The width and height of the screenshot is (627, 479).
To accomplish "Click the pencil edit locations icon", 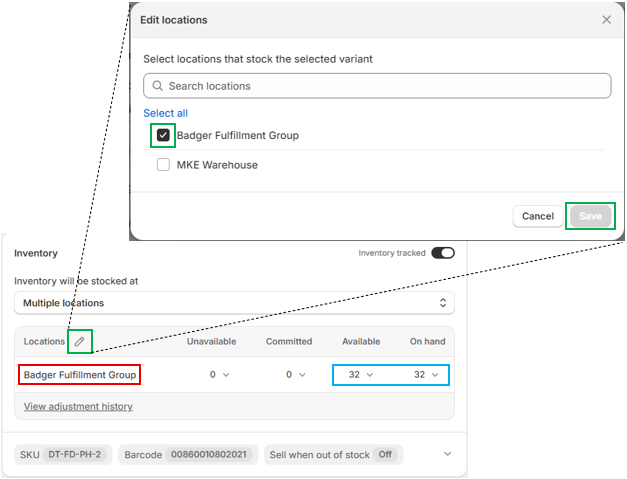I will click(x=80, y=342).
